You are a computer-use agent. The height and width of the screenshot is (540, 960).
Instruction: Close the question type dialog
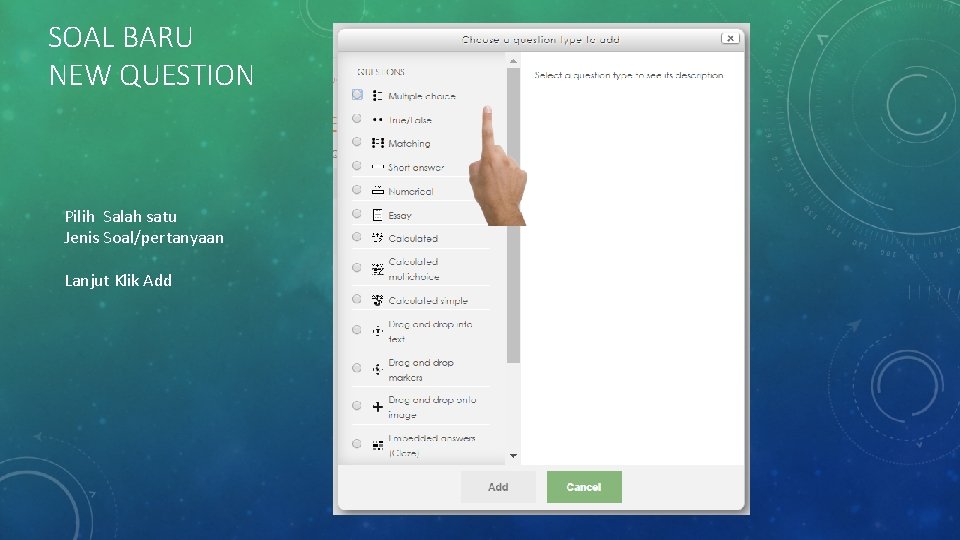click(x=730, y=38)
